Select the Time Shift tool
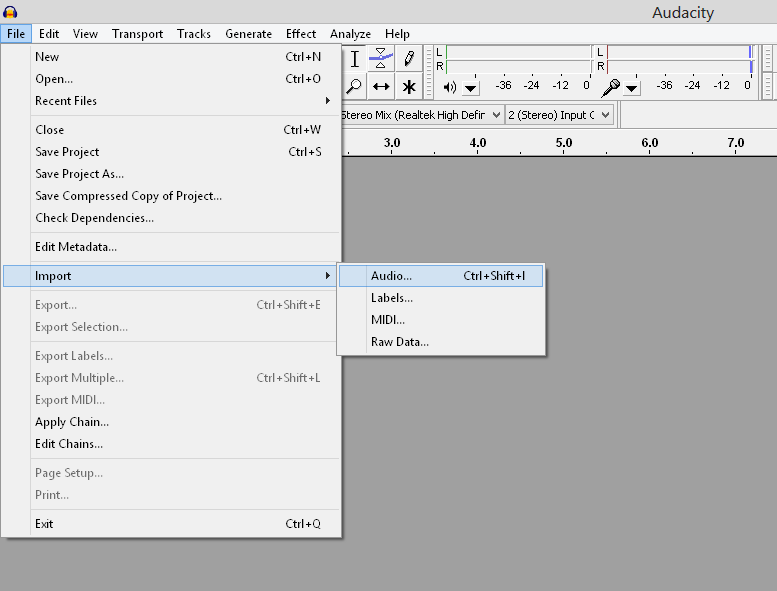 pos(381,86)
